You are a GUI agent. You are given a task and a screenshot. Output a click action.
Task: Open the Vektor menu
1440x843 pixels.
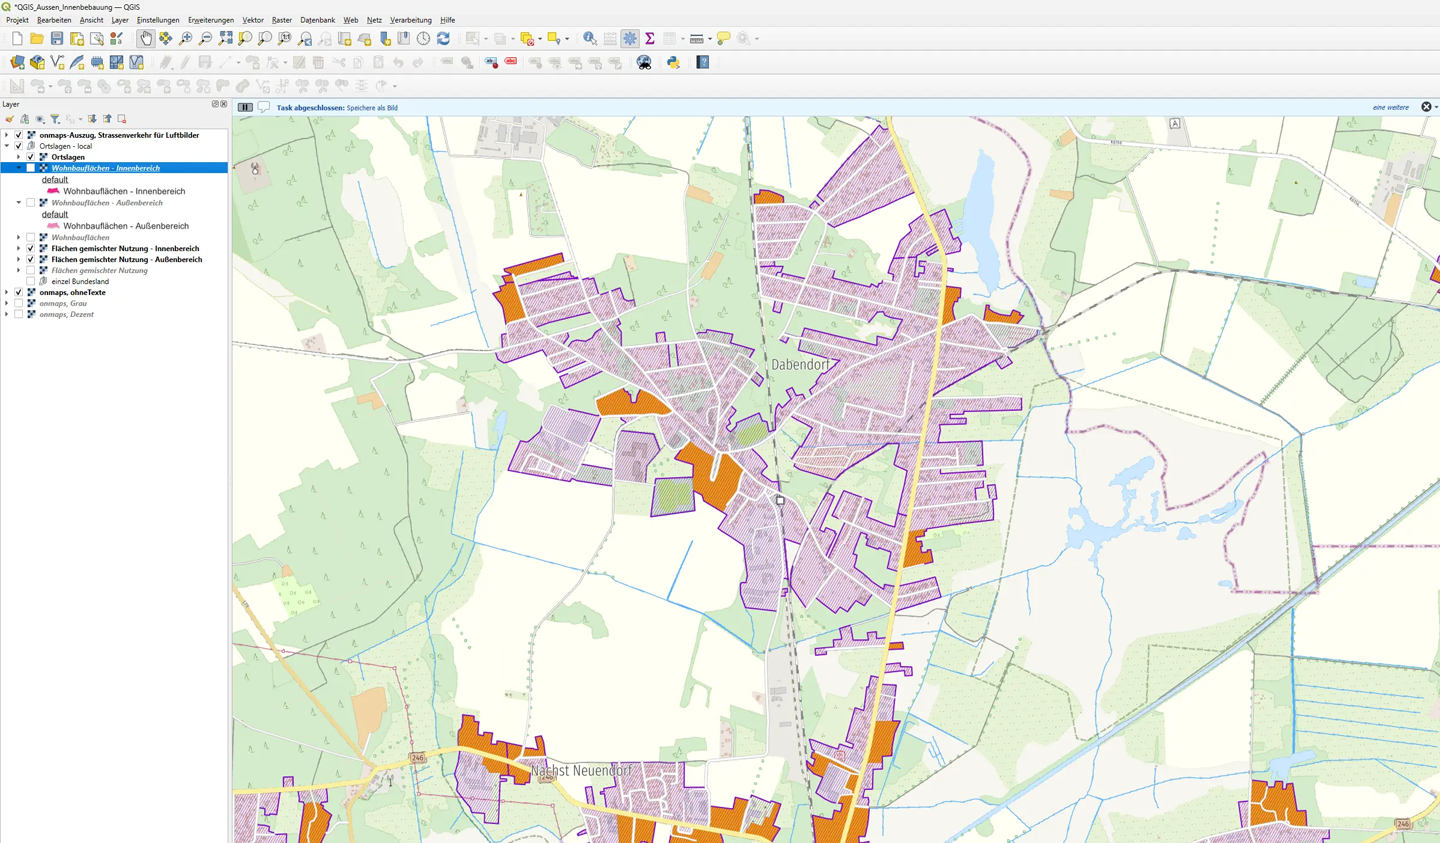[253, 20]
